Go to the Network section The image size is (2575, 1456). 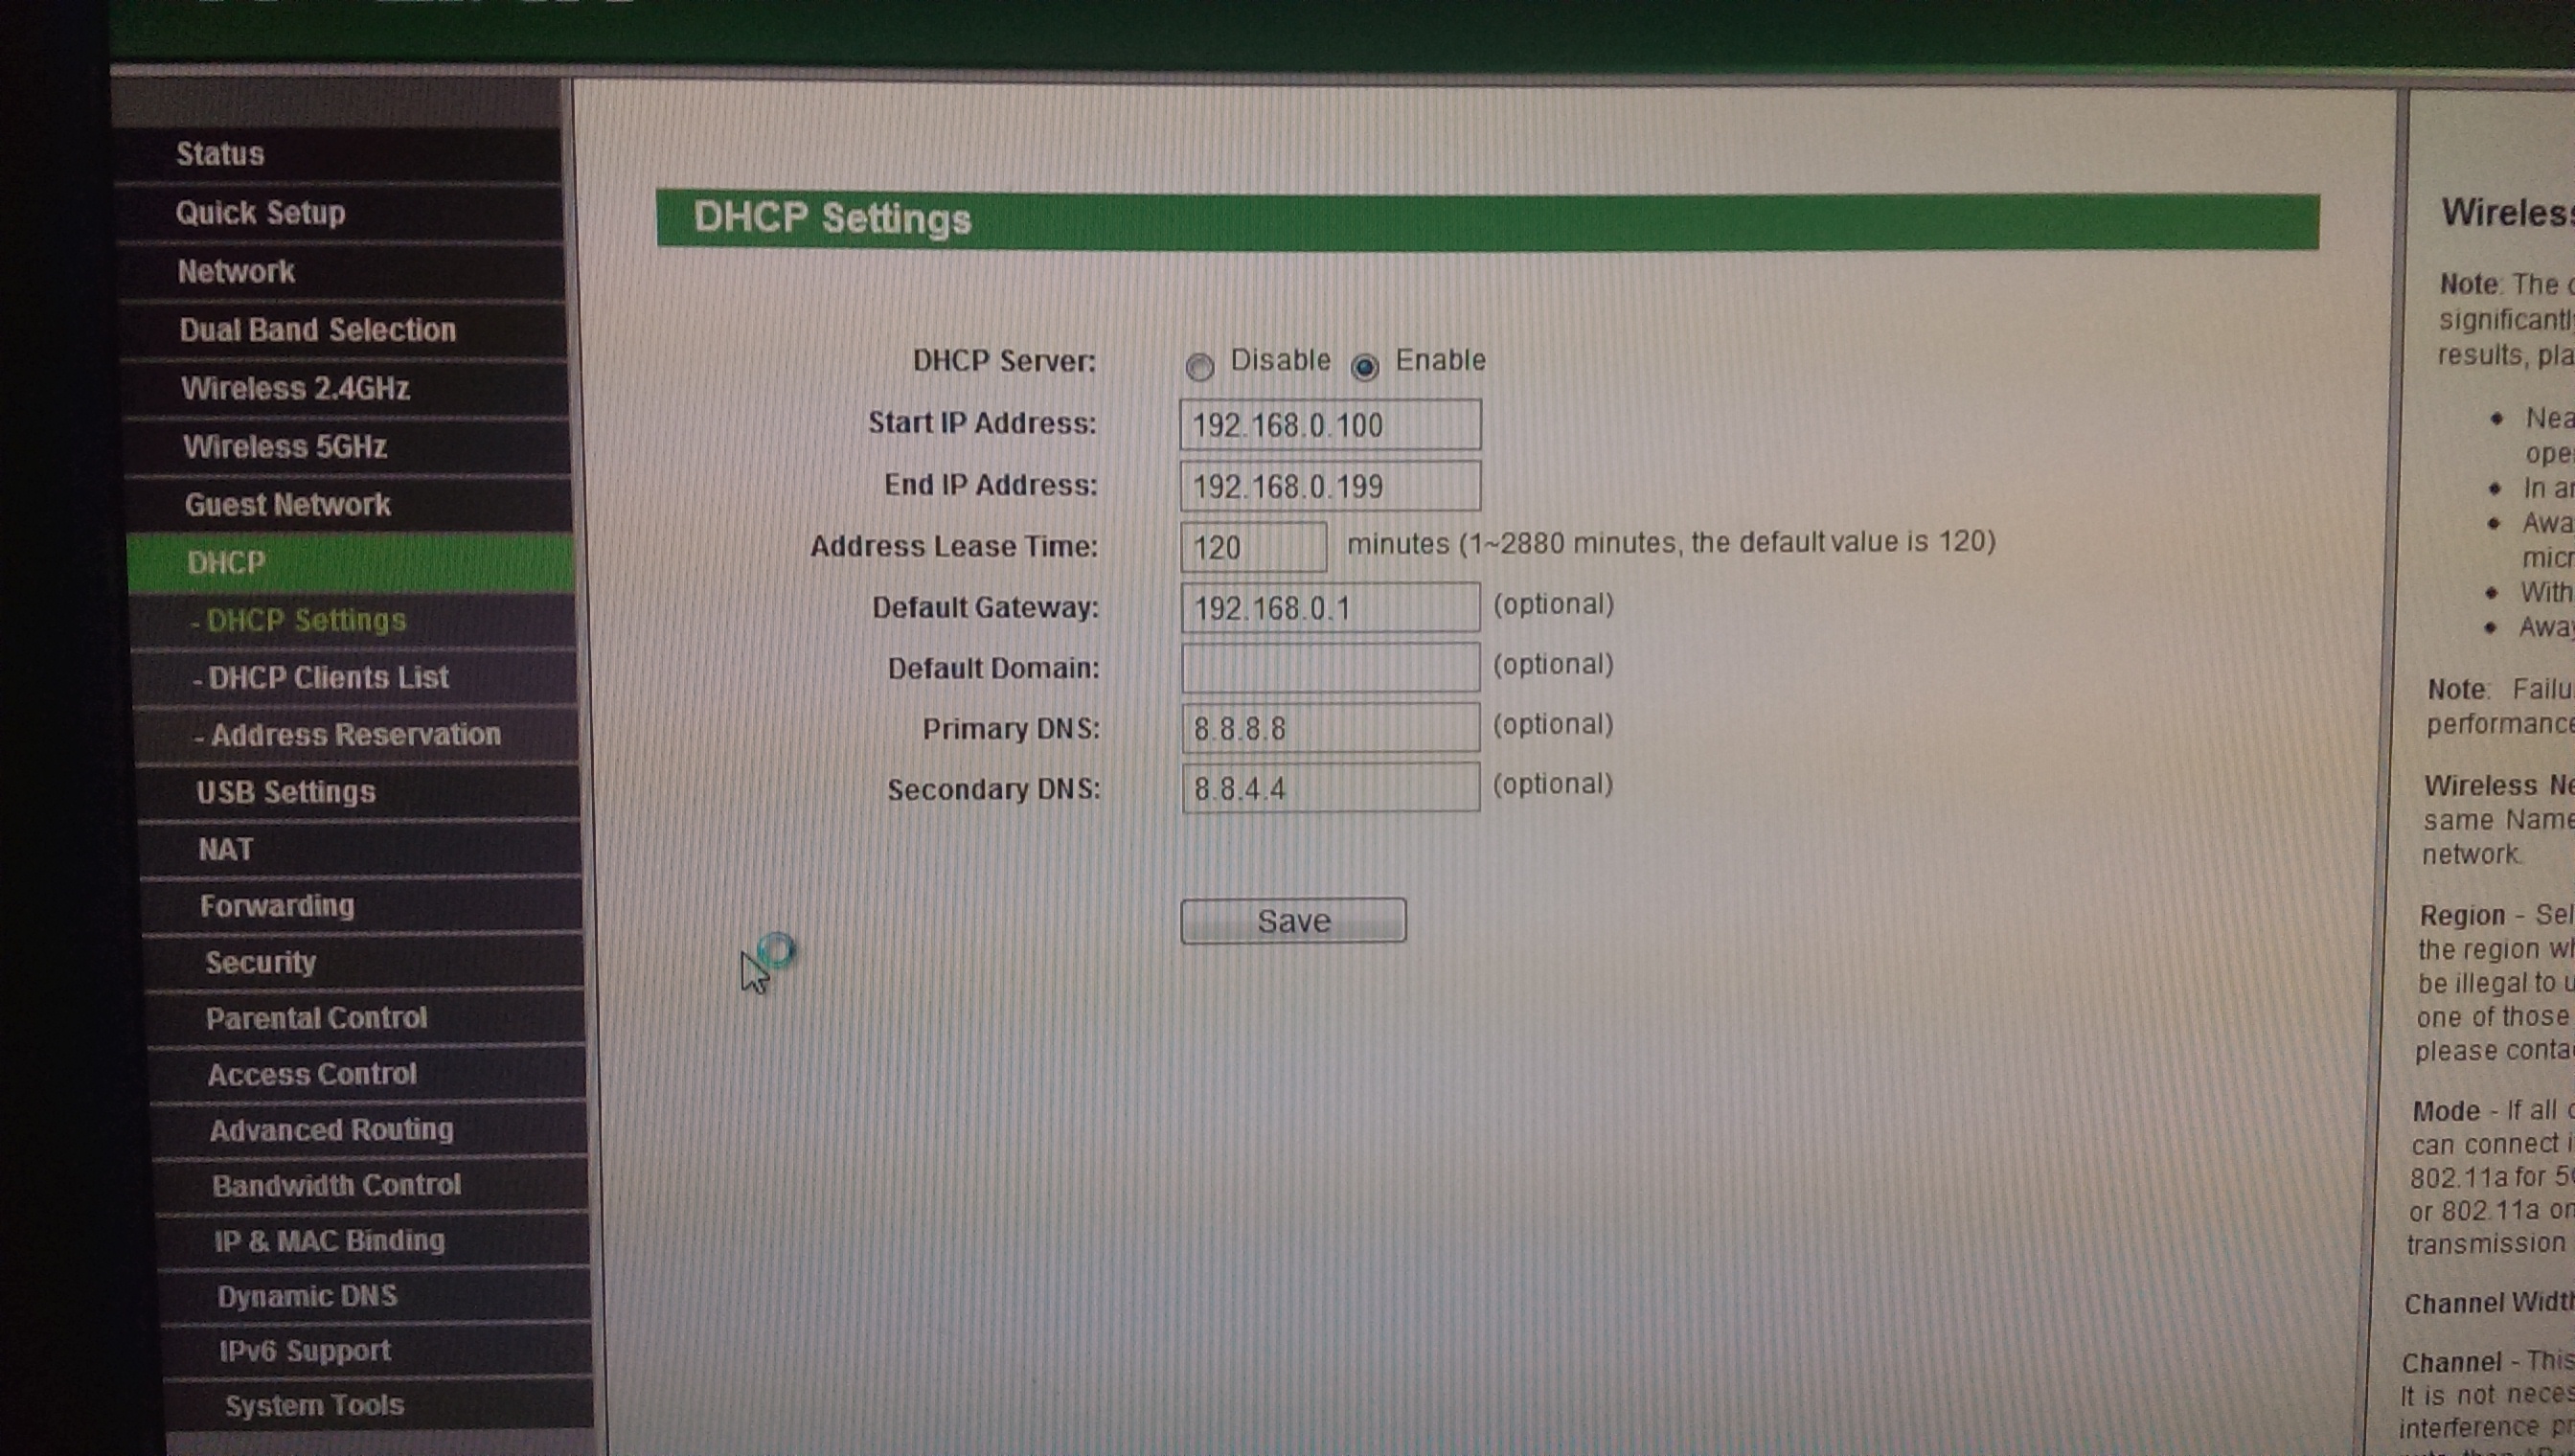tap(236, 271)
